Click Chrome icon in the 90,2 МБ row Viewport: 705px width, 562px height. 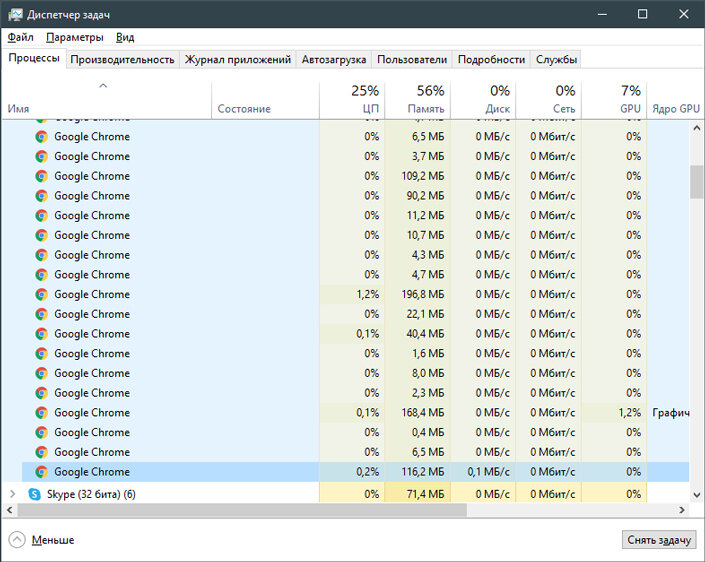41,196
